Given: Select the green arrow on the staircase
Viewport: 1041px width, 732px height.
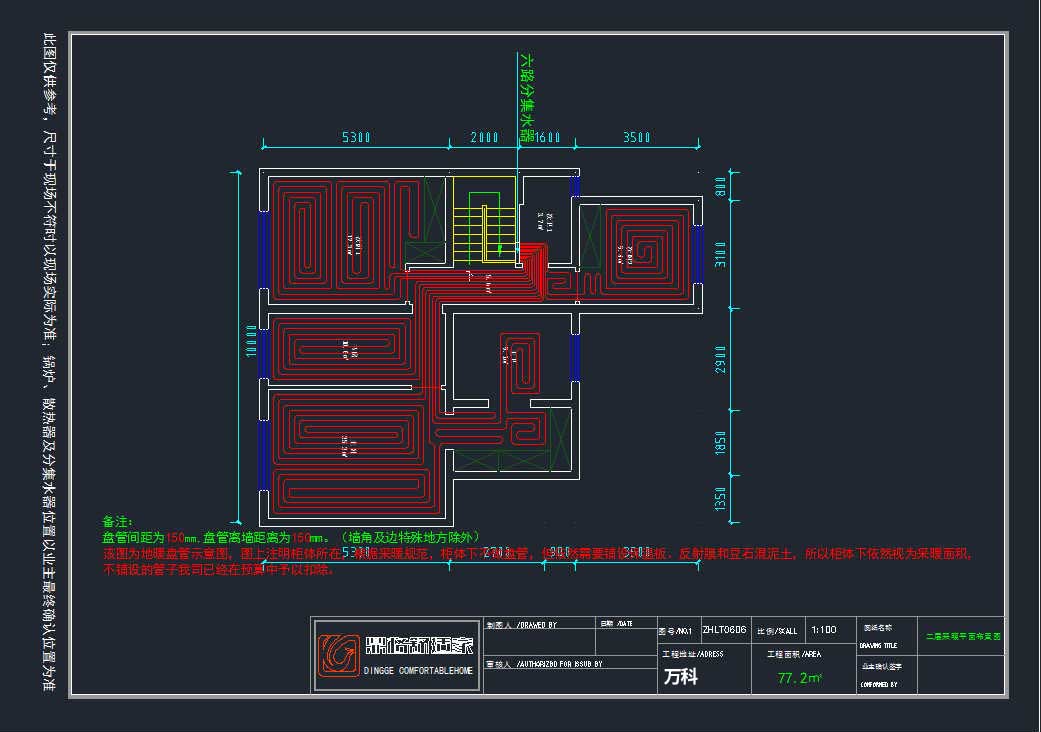Looking at the screenshot, I should click(502, 245).
